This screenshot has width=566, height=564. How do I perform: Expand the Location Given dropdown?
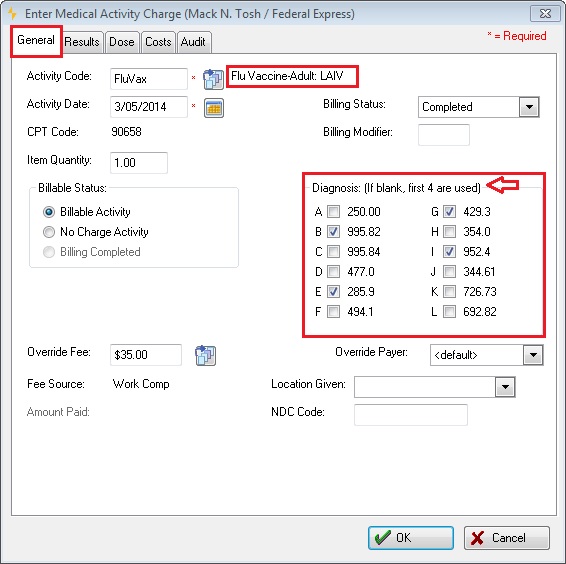tap(505, 387)
